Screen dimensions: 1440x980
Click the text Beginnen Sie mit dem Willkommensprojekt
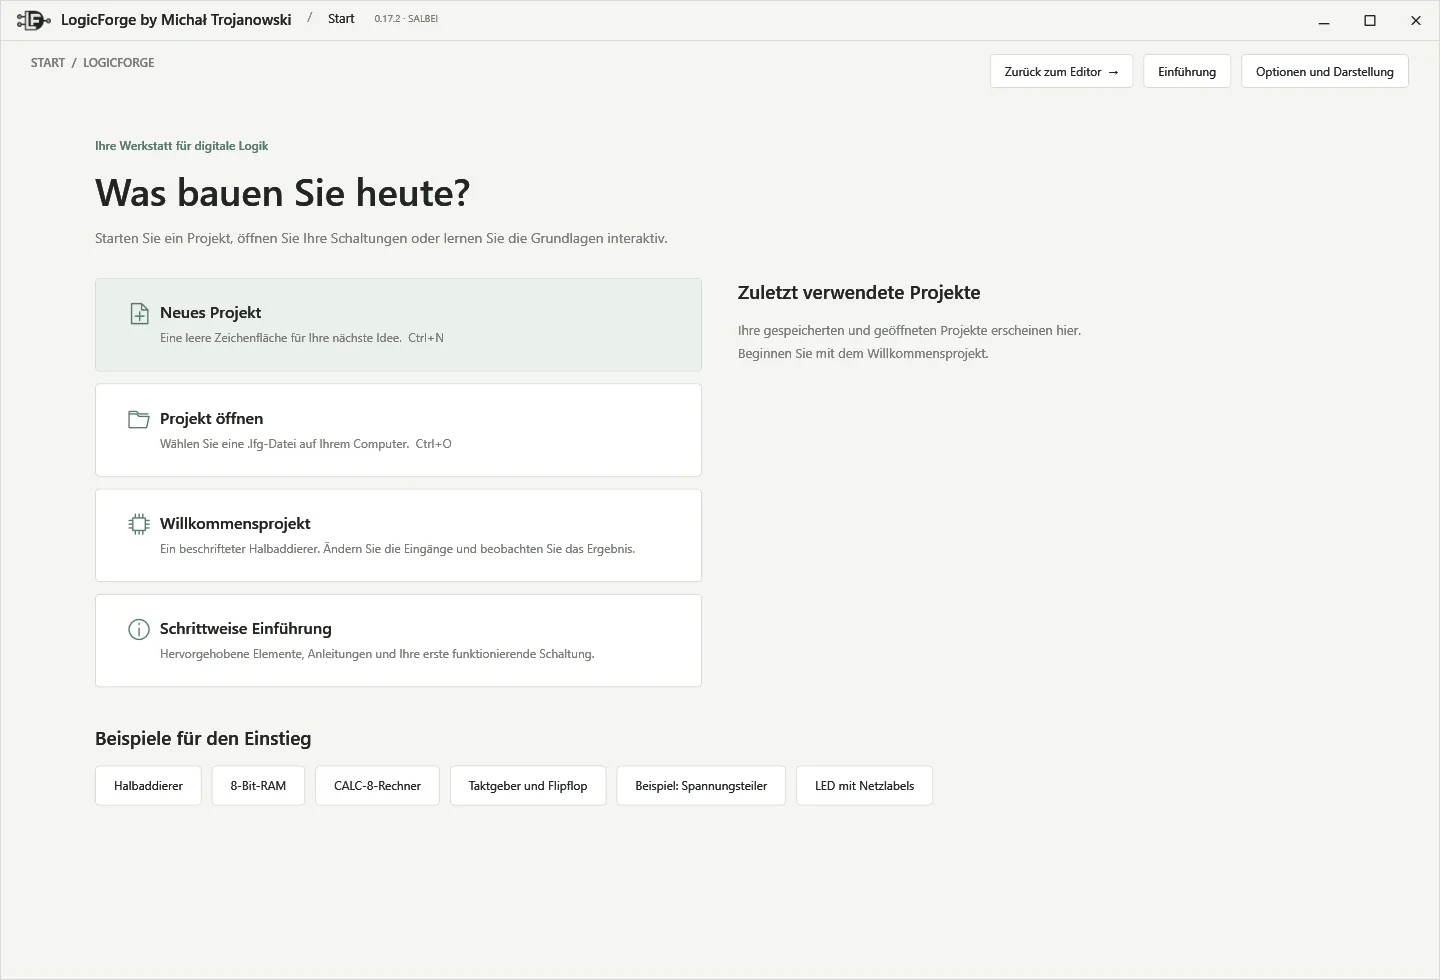point(863,354)
